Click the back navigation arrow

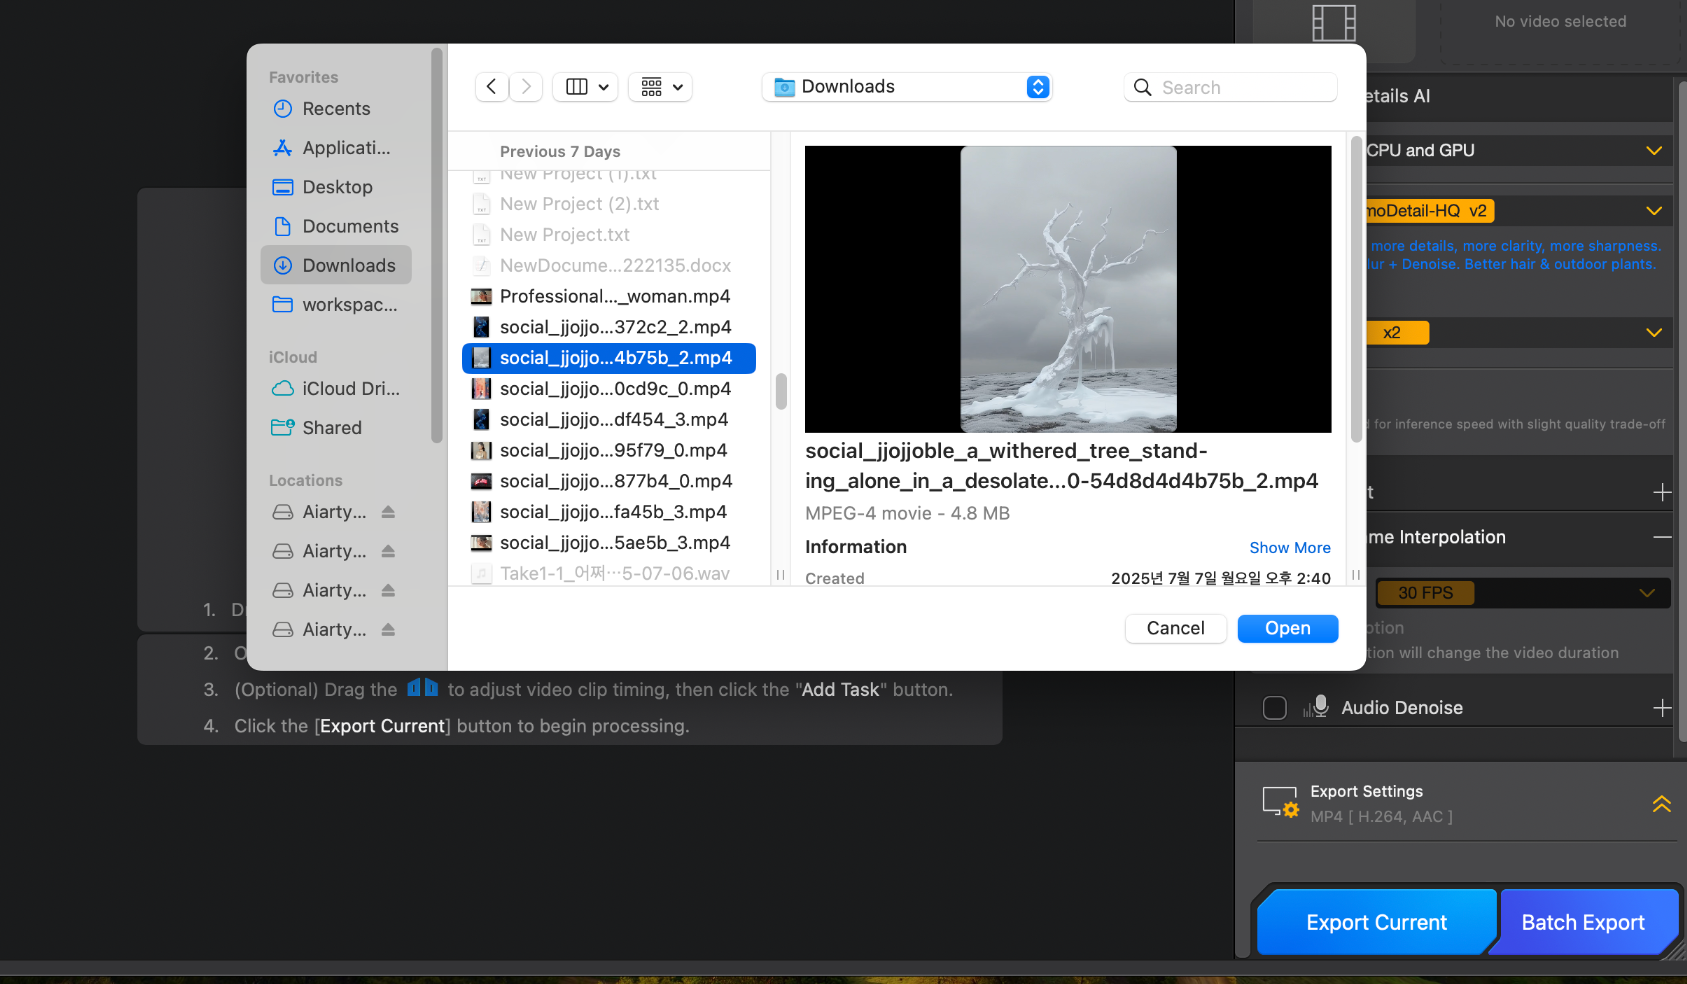point(491,87)
